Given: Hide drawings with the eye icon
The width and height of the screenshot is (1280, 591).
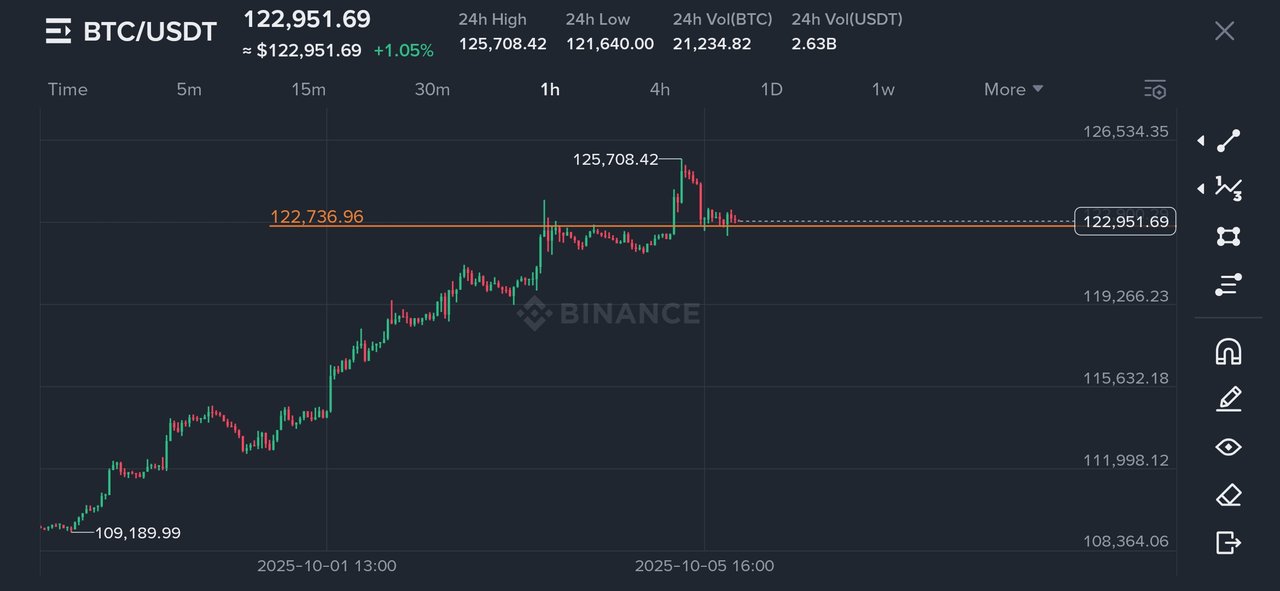Looking at the screenshot, I should 1229,447.
